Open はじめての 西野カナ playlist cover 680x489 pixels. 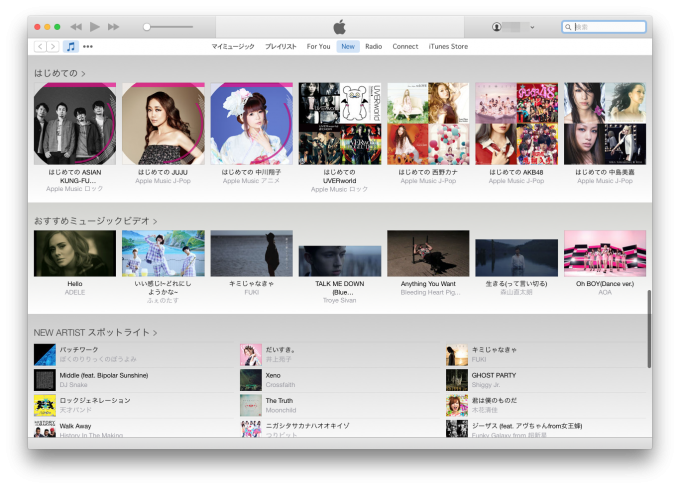(428, 124)
